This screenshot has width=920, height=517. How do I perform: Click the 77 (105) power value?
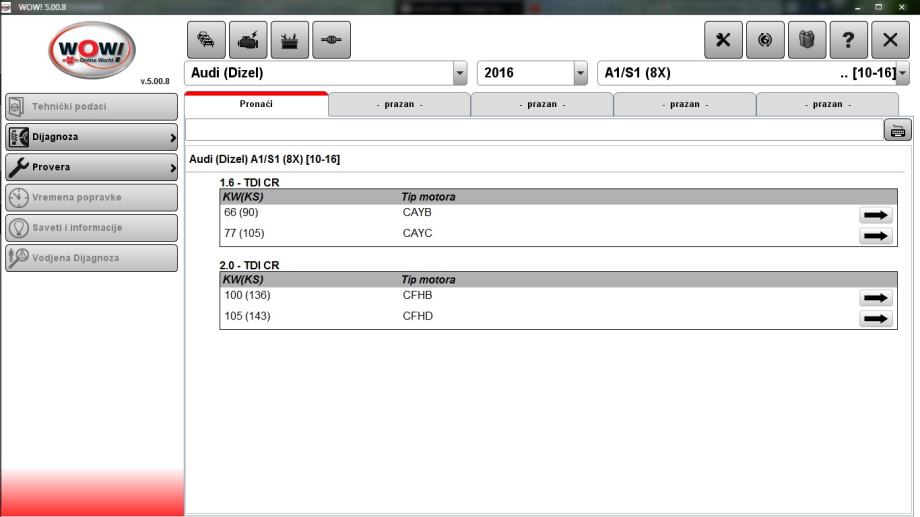244,234
